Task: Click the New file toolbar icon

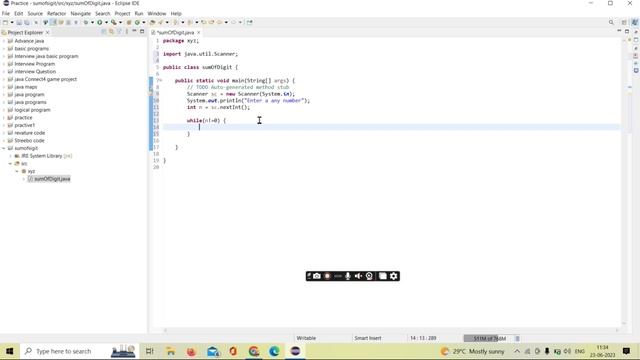Action: [x=5, y=22]
